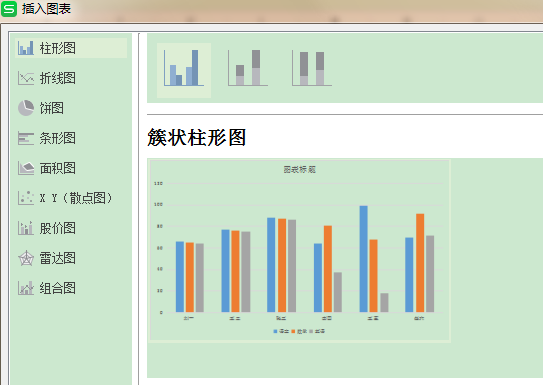Click the chart title in preview
543x385 pixels.
coord(300,169)
